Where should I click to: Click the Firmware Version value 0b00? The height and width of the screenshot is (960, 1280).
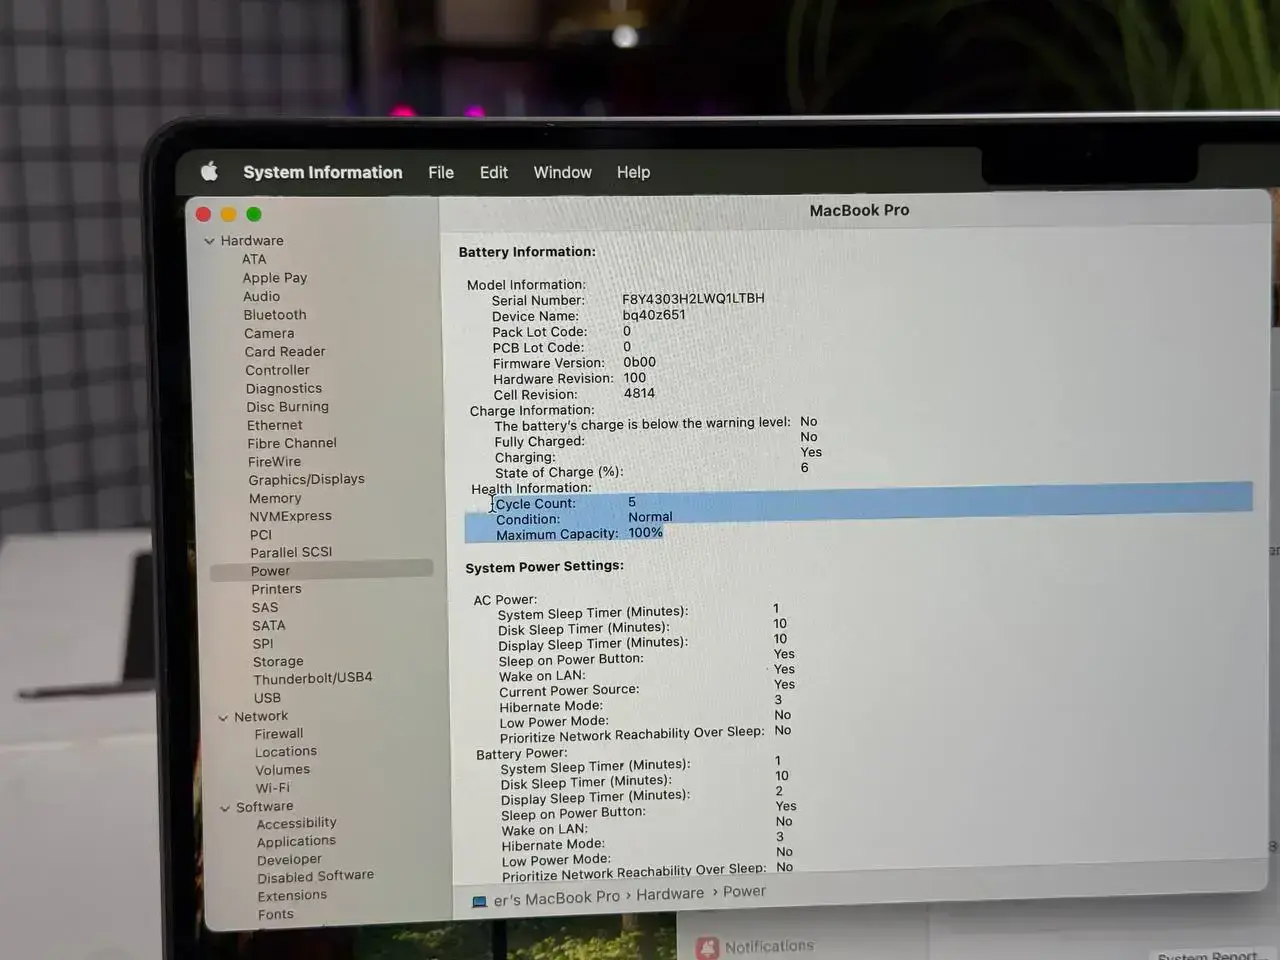[640, 362]
